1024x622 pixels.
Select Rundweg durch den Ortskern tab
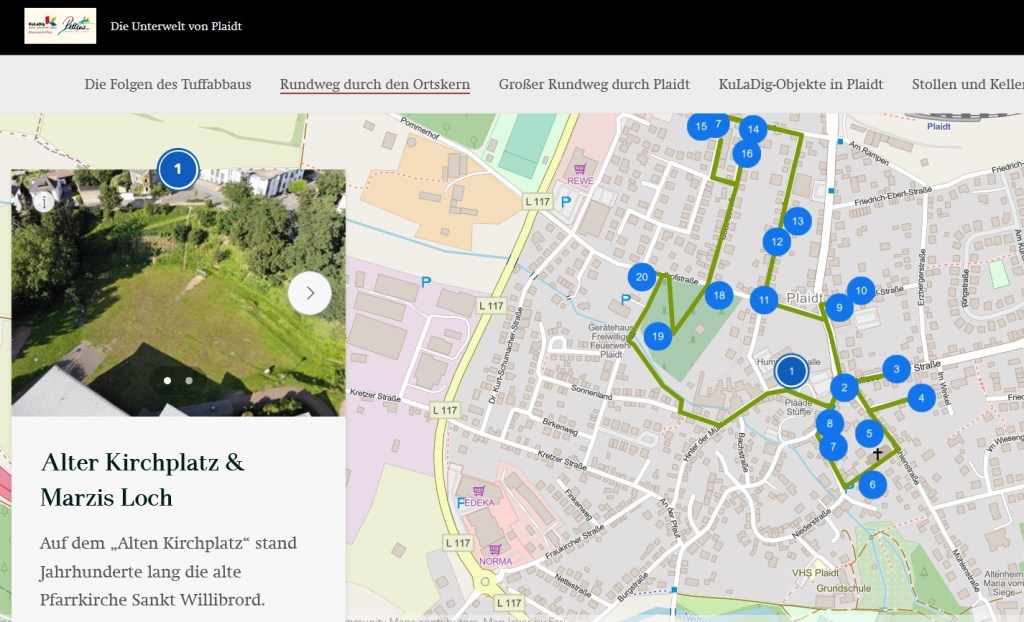pyautogui.click(x=375, y=84)
